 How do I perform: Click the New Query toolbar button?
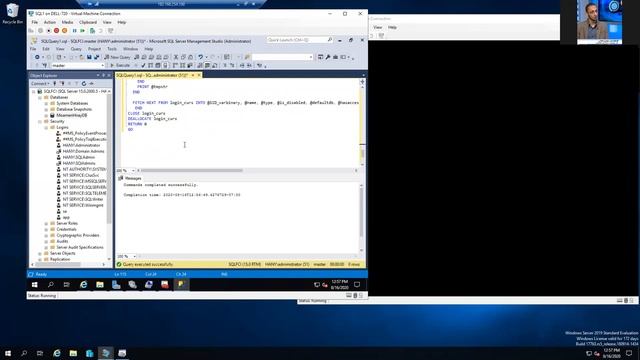(117, 57)
